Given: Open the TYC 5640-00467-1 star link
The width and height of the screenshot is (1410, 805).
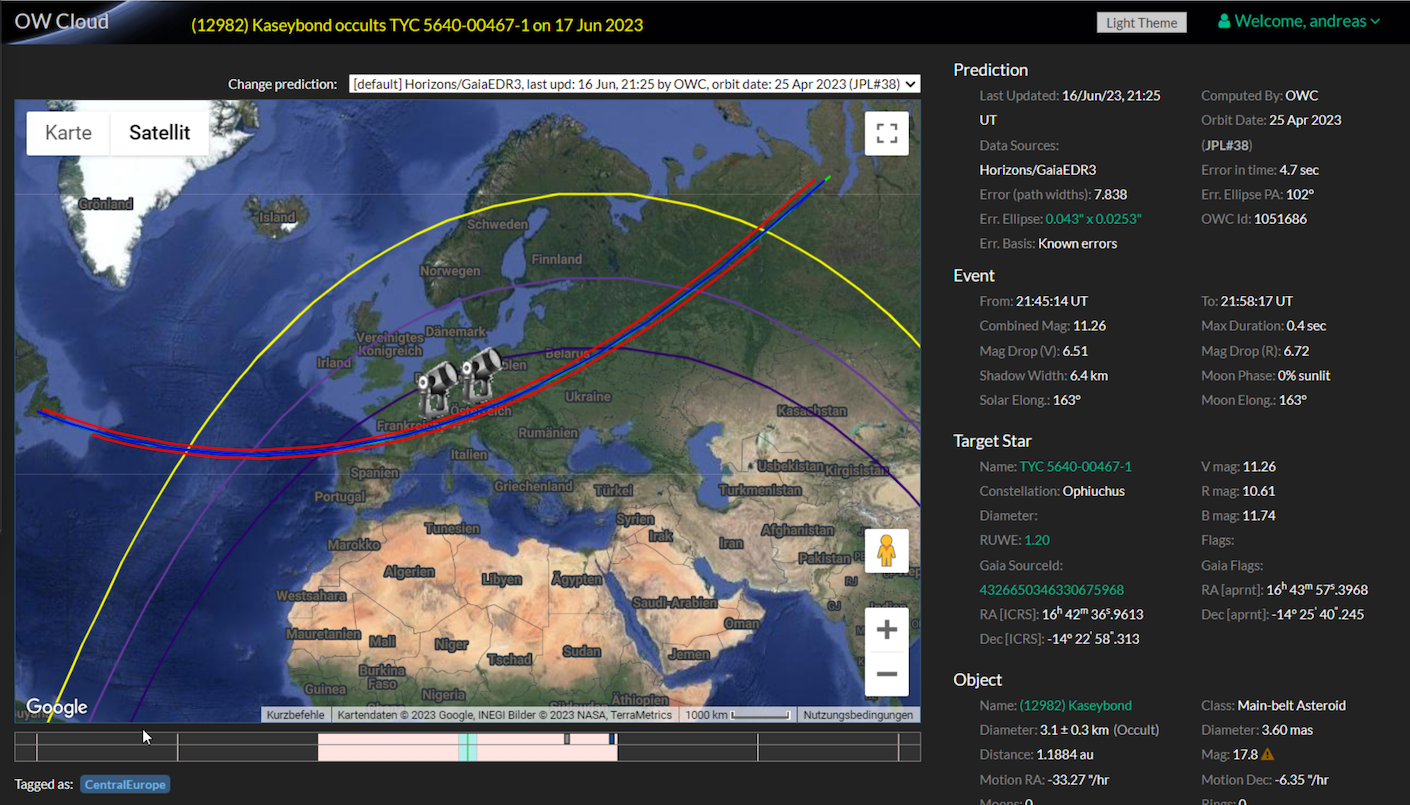Looking at the screenshot, I should point(1075,466).
